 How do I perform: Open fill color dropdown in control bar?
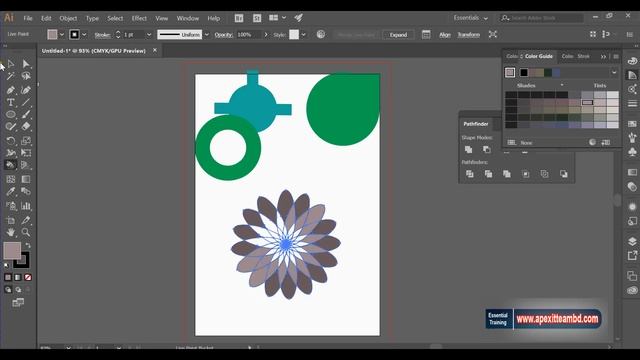pos(62,35)
